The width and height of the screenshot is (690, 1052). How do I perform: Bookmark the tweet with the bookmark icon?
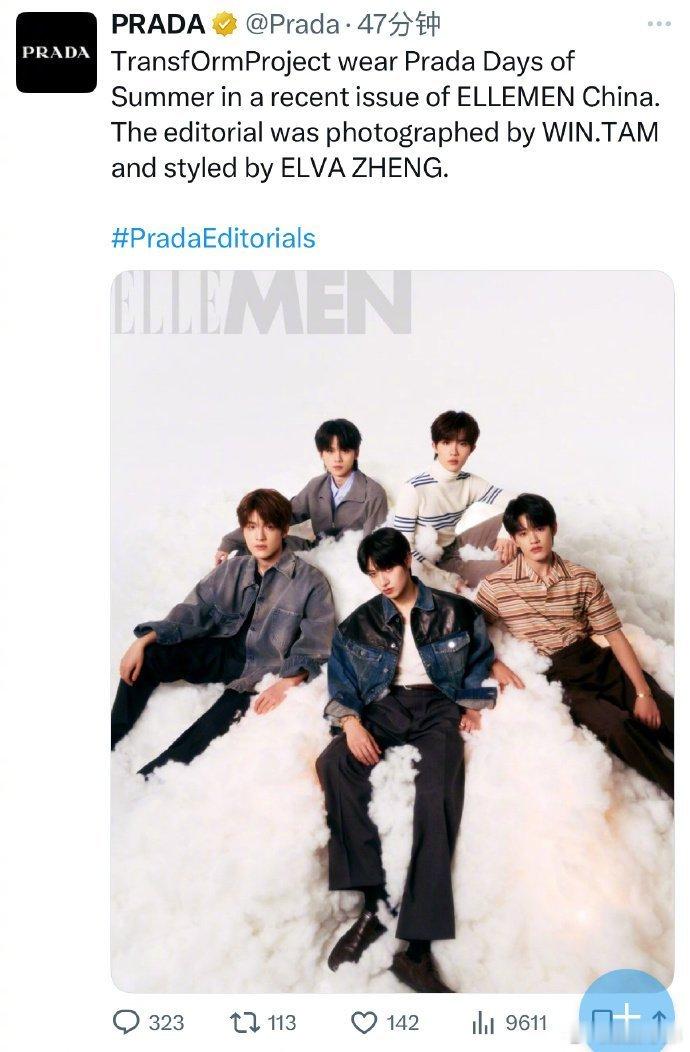[602, 1022]
